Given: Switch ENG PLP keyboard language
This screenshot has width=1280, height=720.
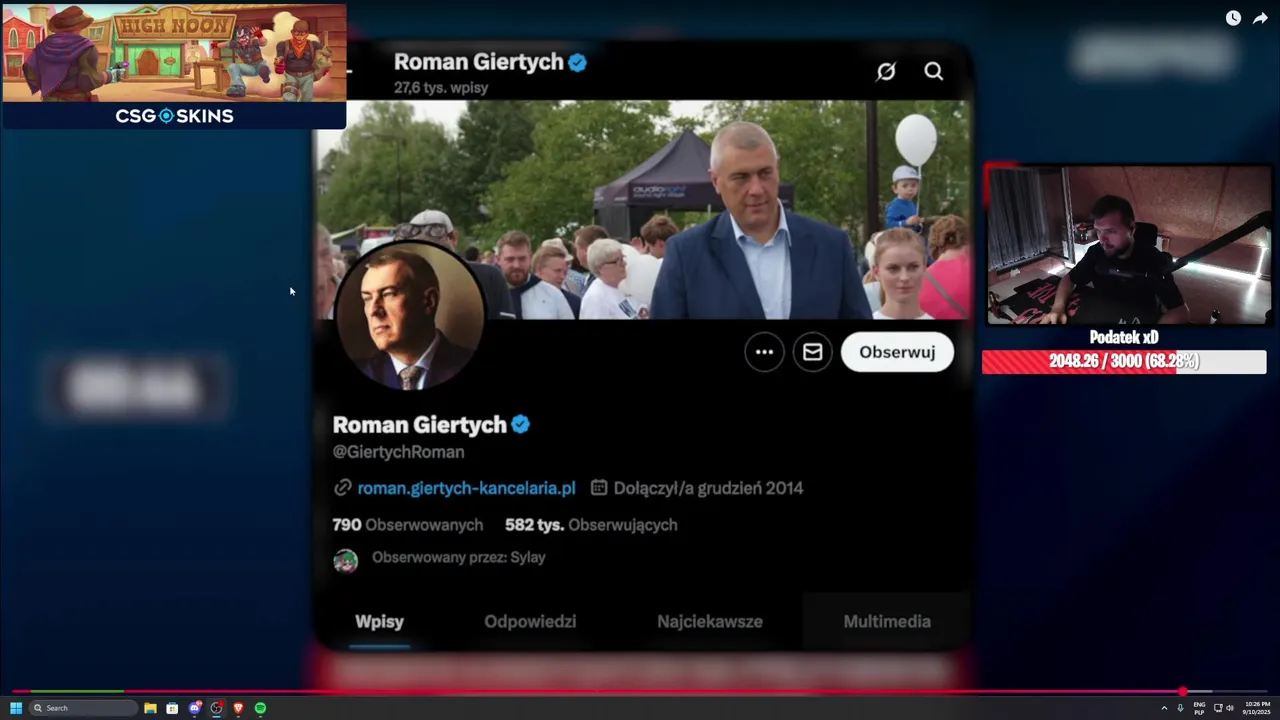Looking at the screenshot, I should 1199,708.
